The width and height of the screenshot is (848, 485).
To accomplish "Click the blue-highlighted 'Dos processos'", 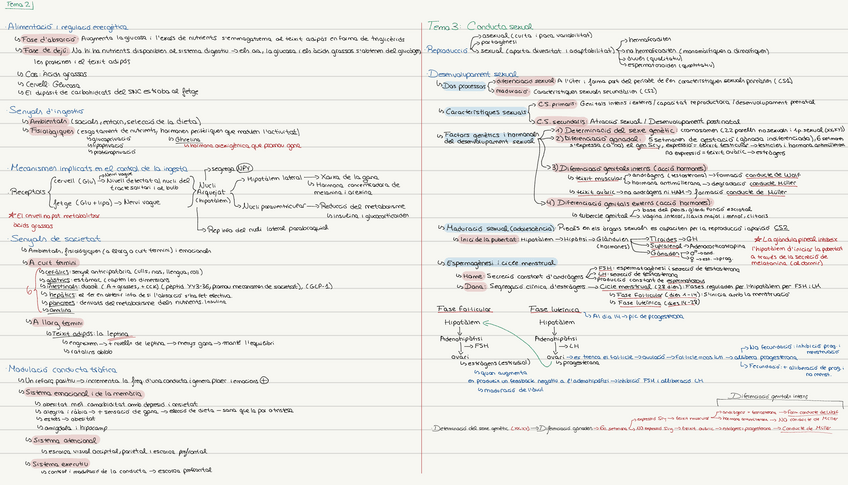I will pos(464,85).
